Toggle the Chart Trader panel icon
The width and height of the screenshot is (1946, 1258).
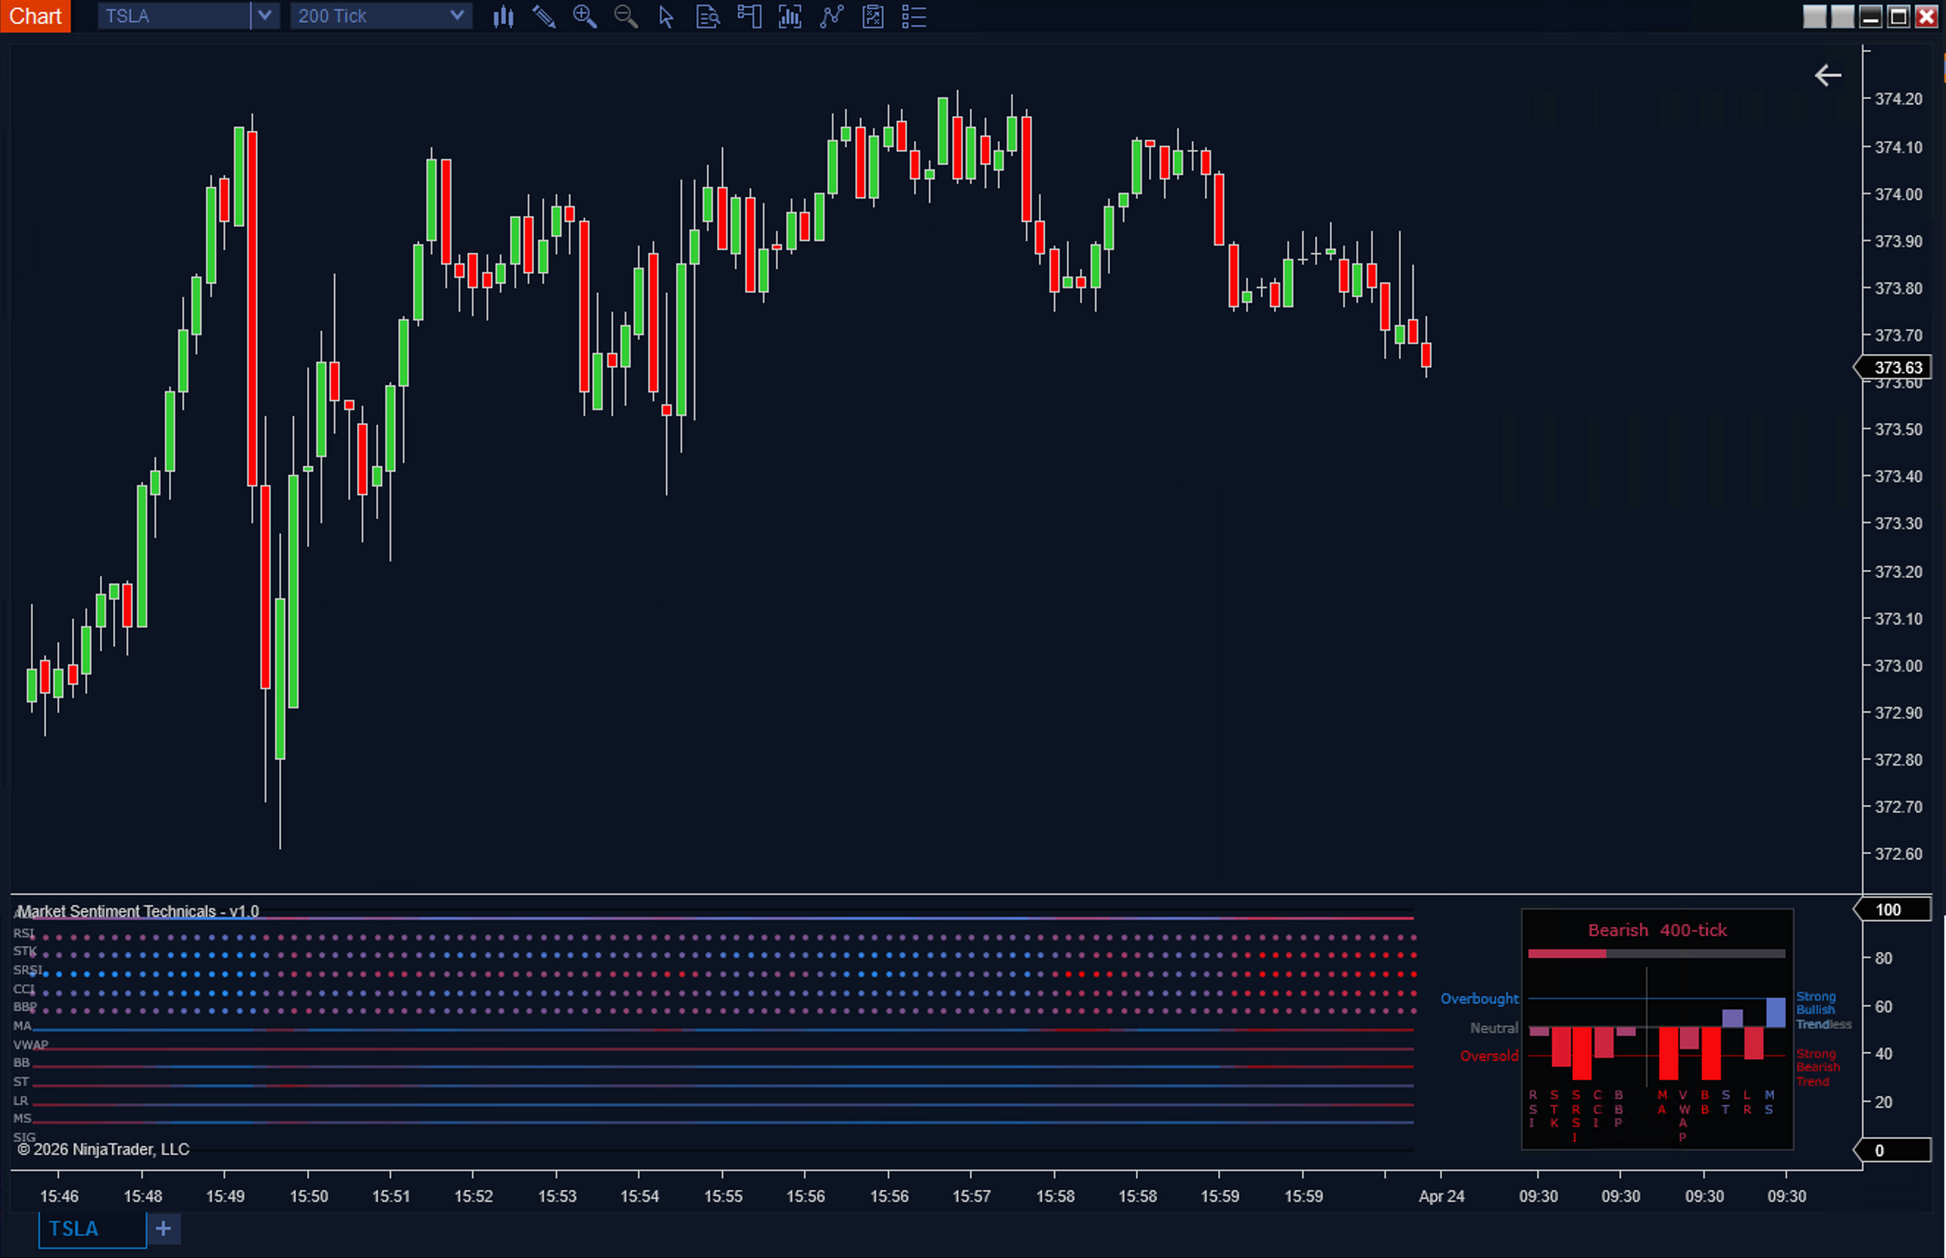tap(749, 16)
